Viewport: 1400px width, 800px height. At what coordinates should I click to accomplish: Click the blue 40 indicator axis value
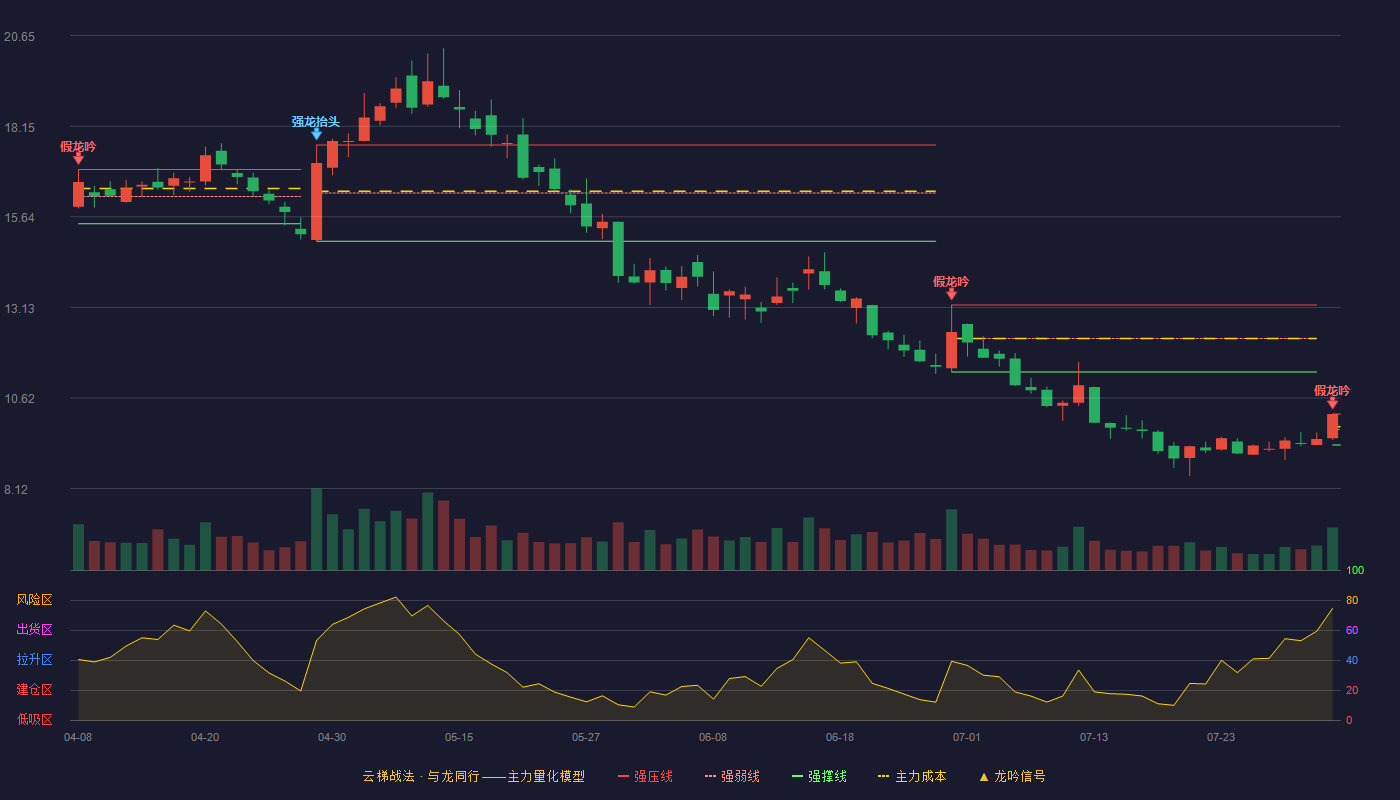click(1352, 660)
